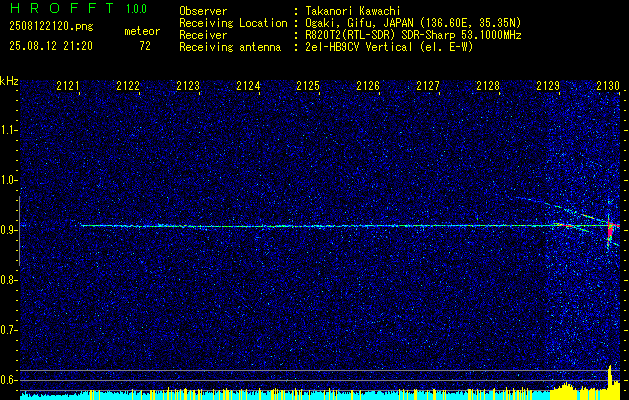
Task: Click the 1.1 kHz axis label
Action: [x=7, y=130]
